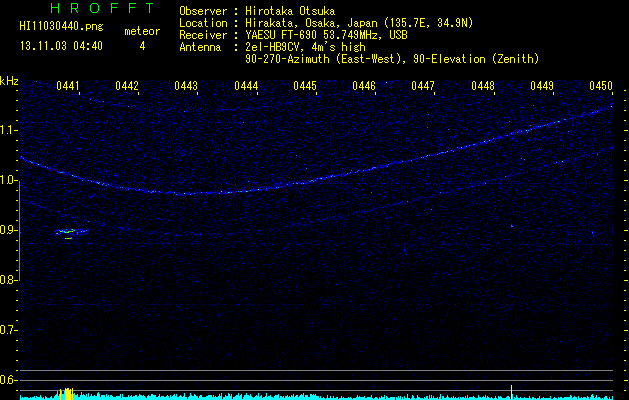Image resolution: width=629 pixels, height=400 pixels.
Task: Click the 0444 time tick label
Action: coord(246,86)
